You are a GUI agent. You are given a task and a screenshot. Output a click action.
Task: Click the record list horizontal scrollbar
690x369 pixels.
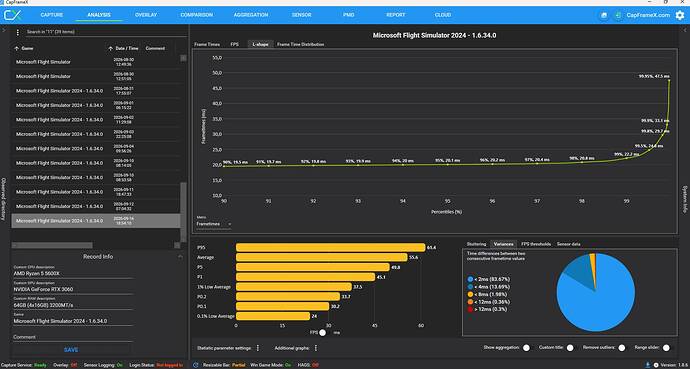click(x=52, y=245)
